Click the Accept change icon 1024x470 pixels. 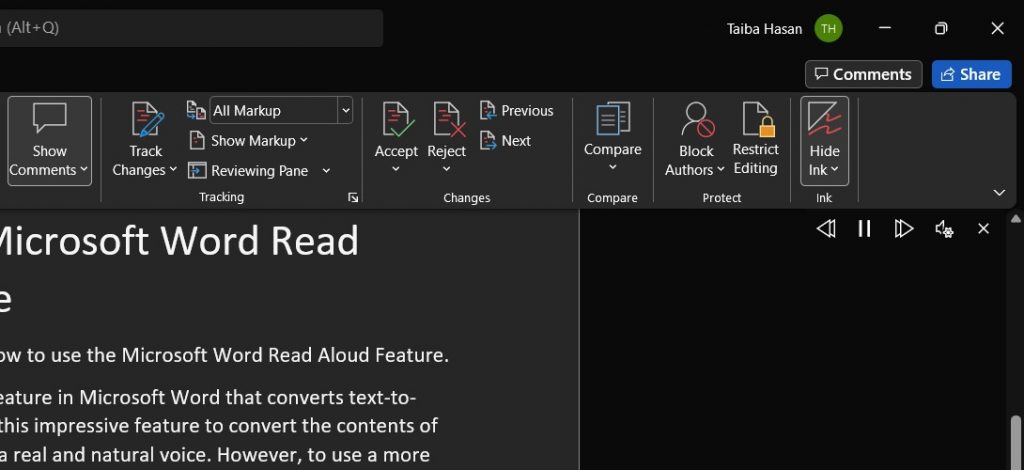pos(396,120)
